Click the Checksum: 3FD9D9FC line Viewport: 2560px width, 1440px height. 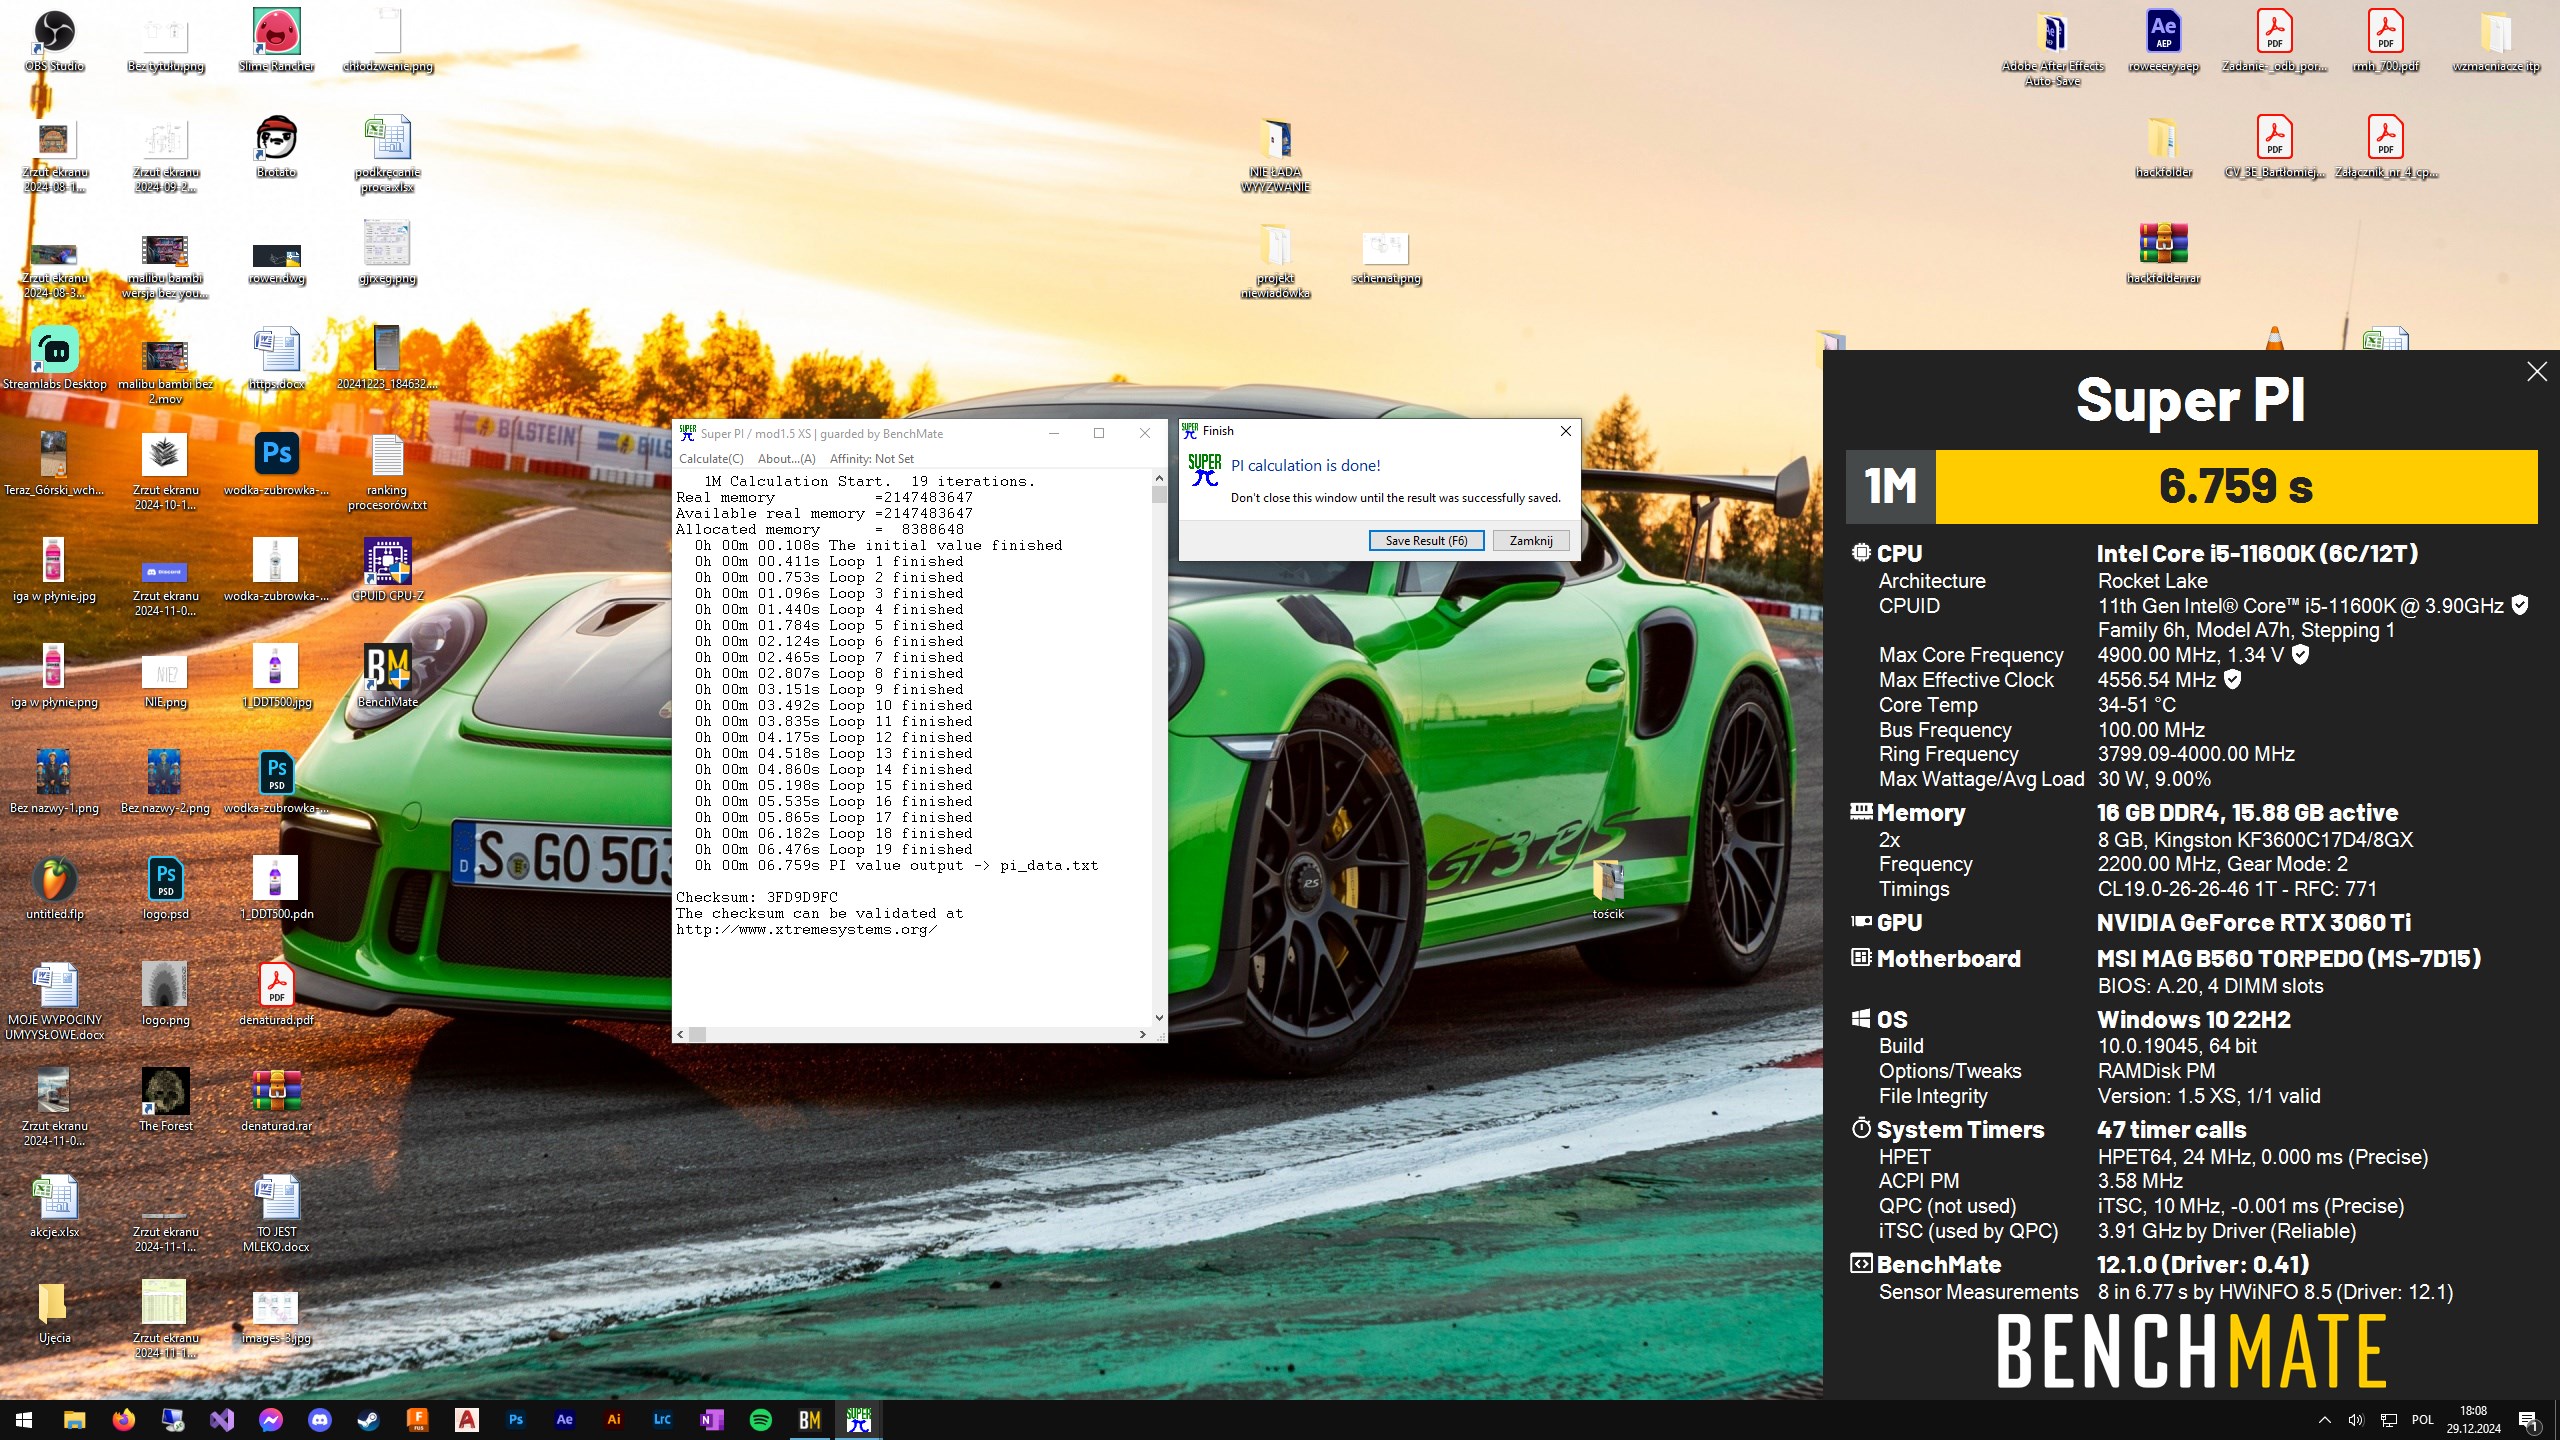tap(757, 897)
